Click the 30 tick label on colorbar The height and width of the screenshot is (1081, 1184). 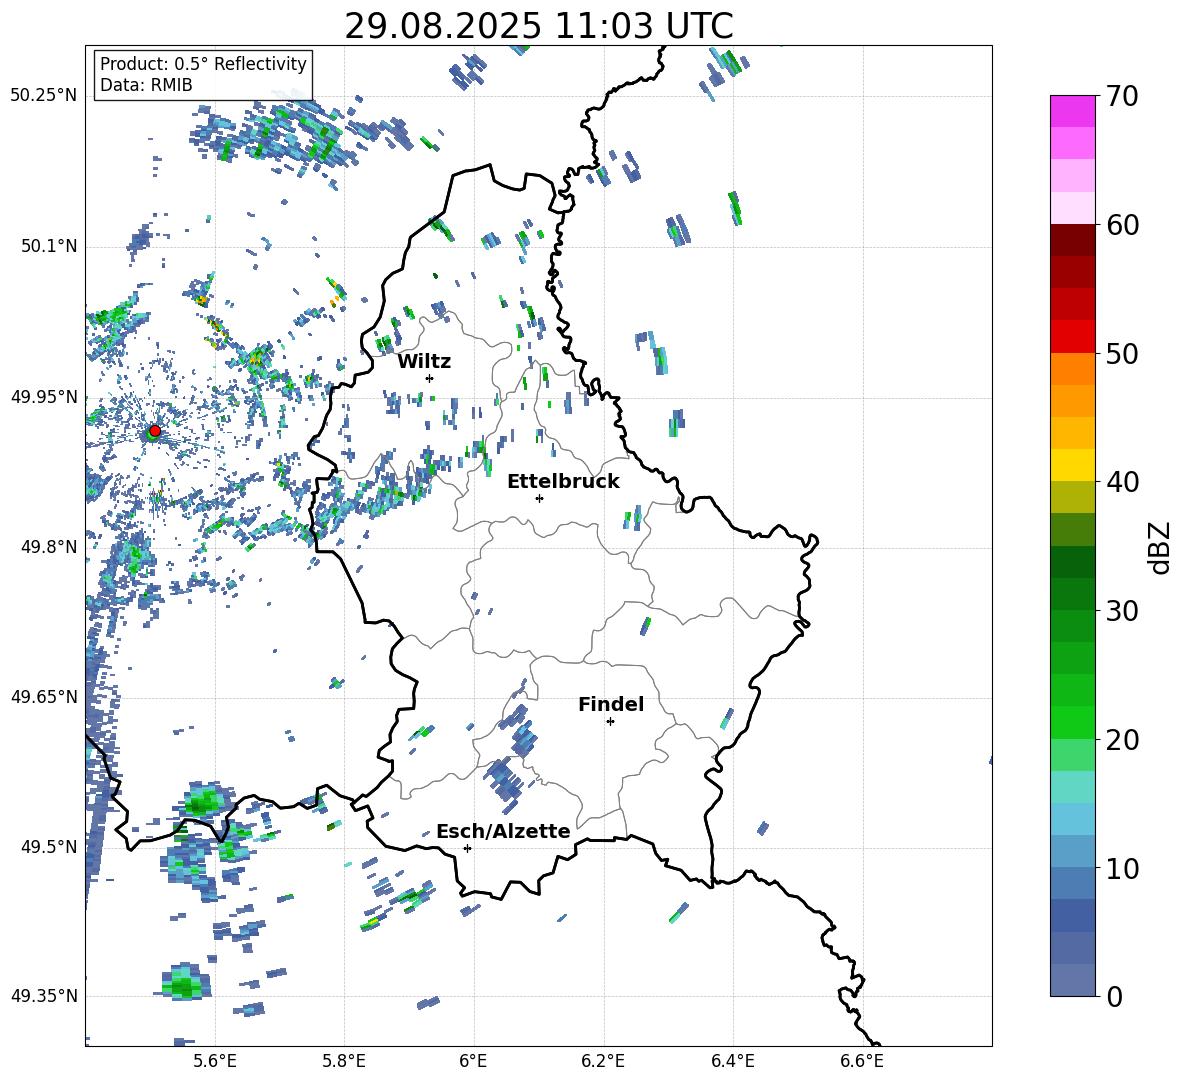click(x=1122, y=611)
